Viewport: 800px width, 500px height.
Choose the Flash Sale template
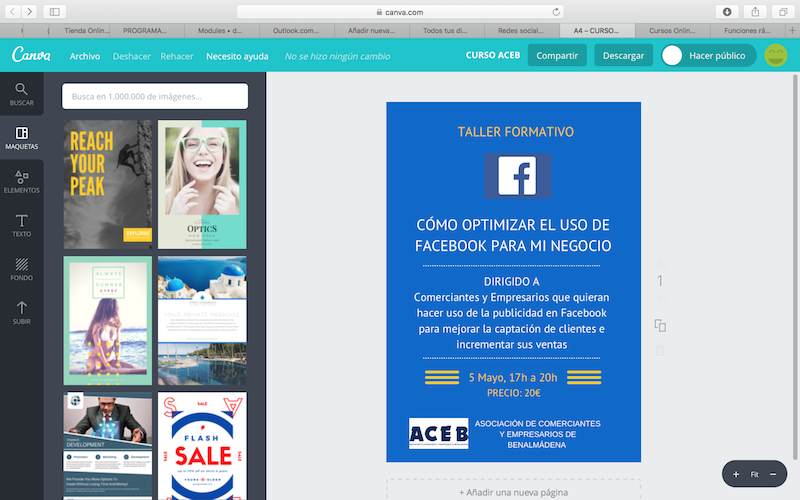[202, 446]
